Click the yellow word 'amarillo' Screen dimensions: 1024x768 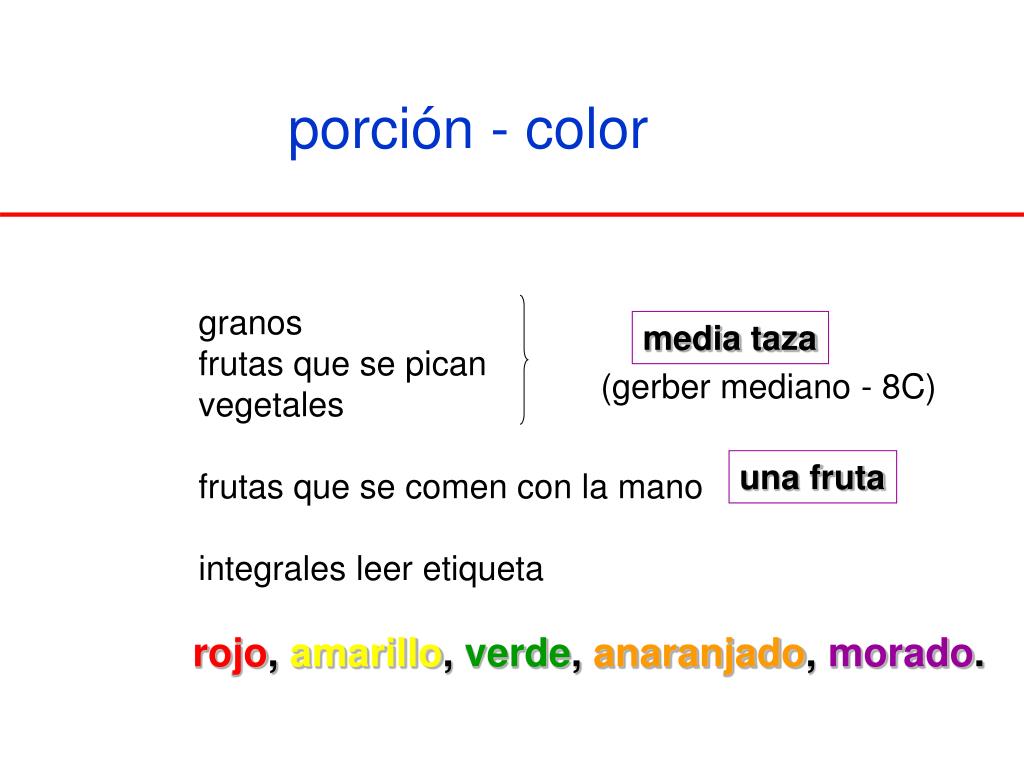click(366, 654)
